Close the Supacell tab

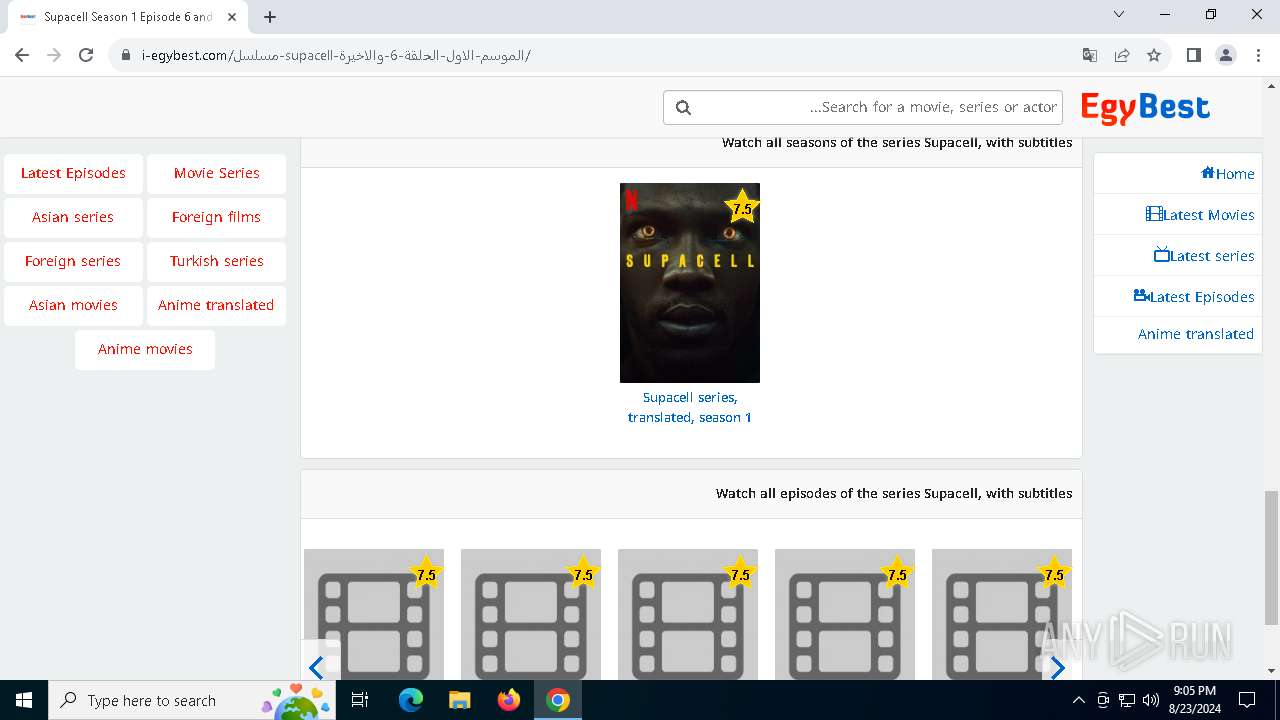(x=232, y=17)
